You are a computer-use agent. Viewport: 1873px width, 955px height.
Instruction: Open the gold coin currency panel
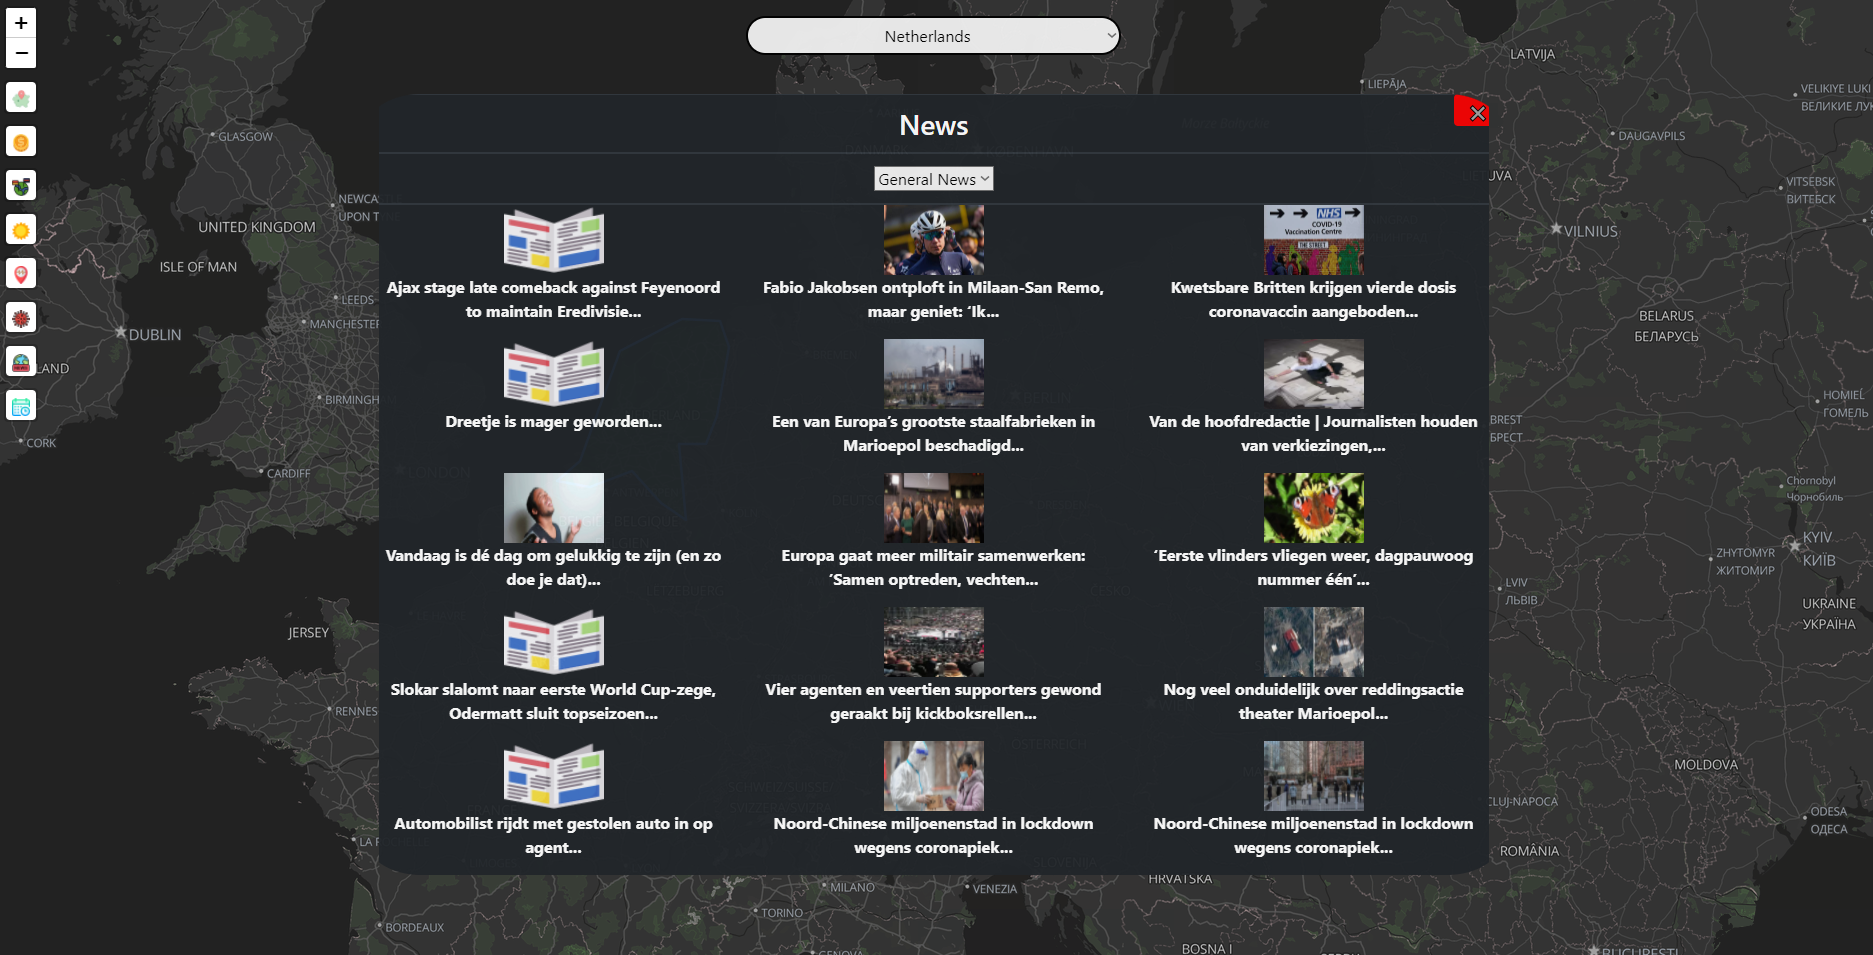[x=21, y=142]
